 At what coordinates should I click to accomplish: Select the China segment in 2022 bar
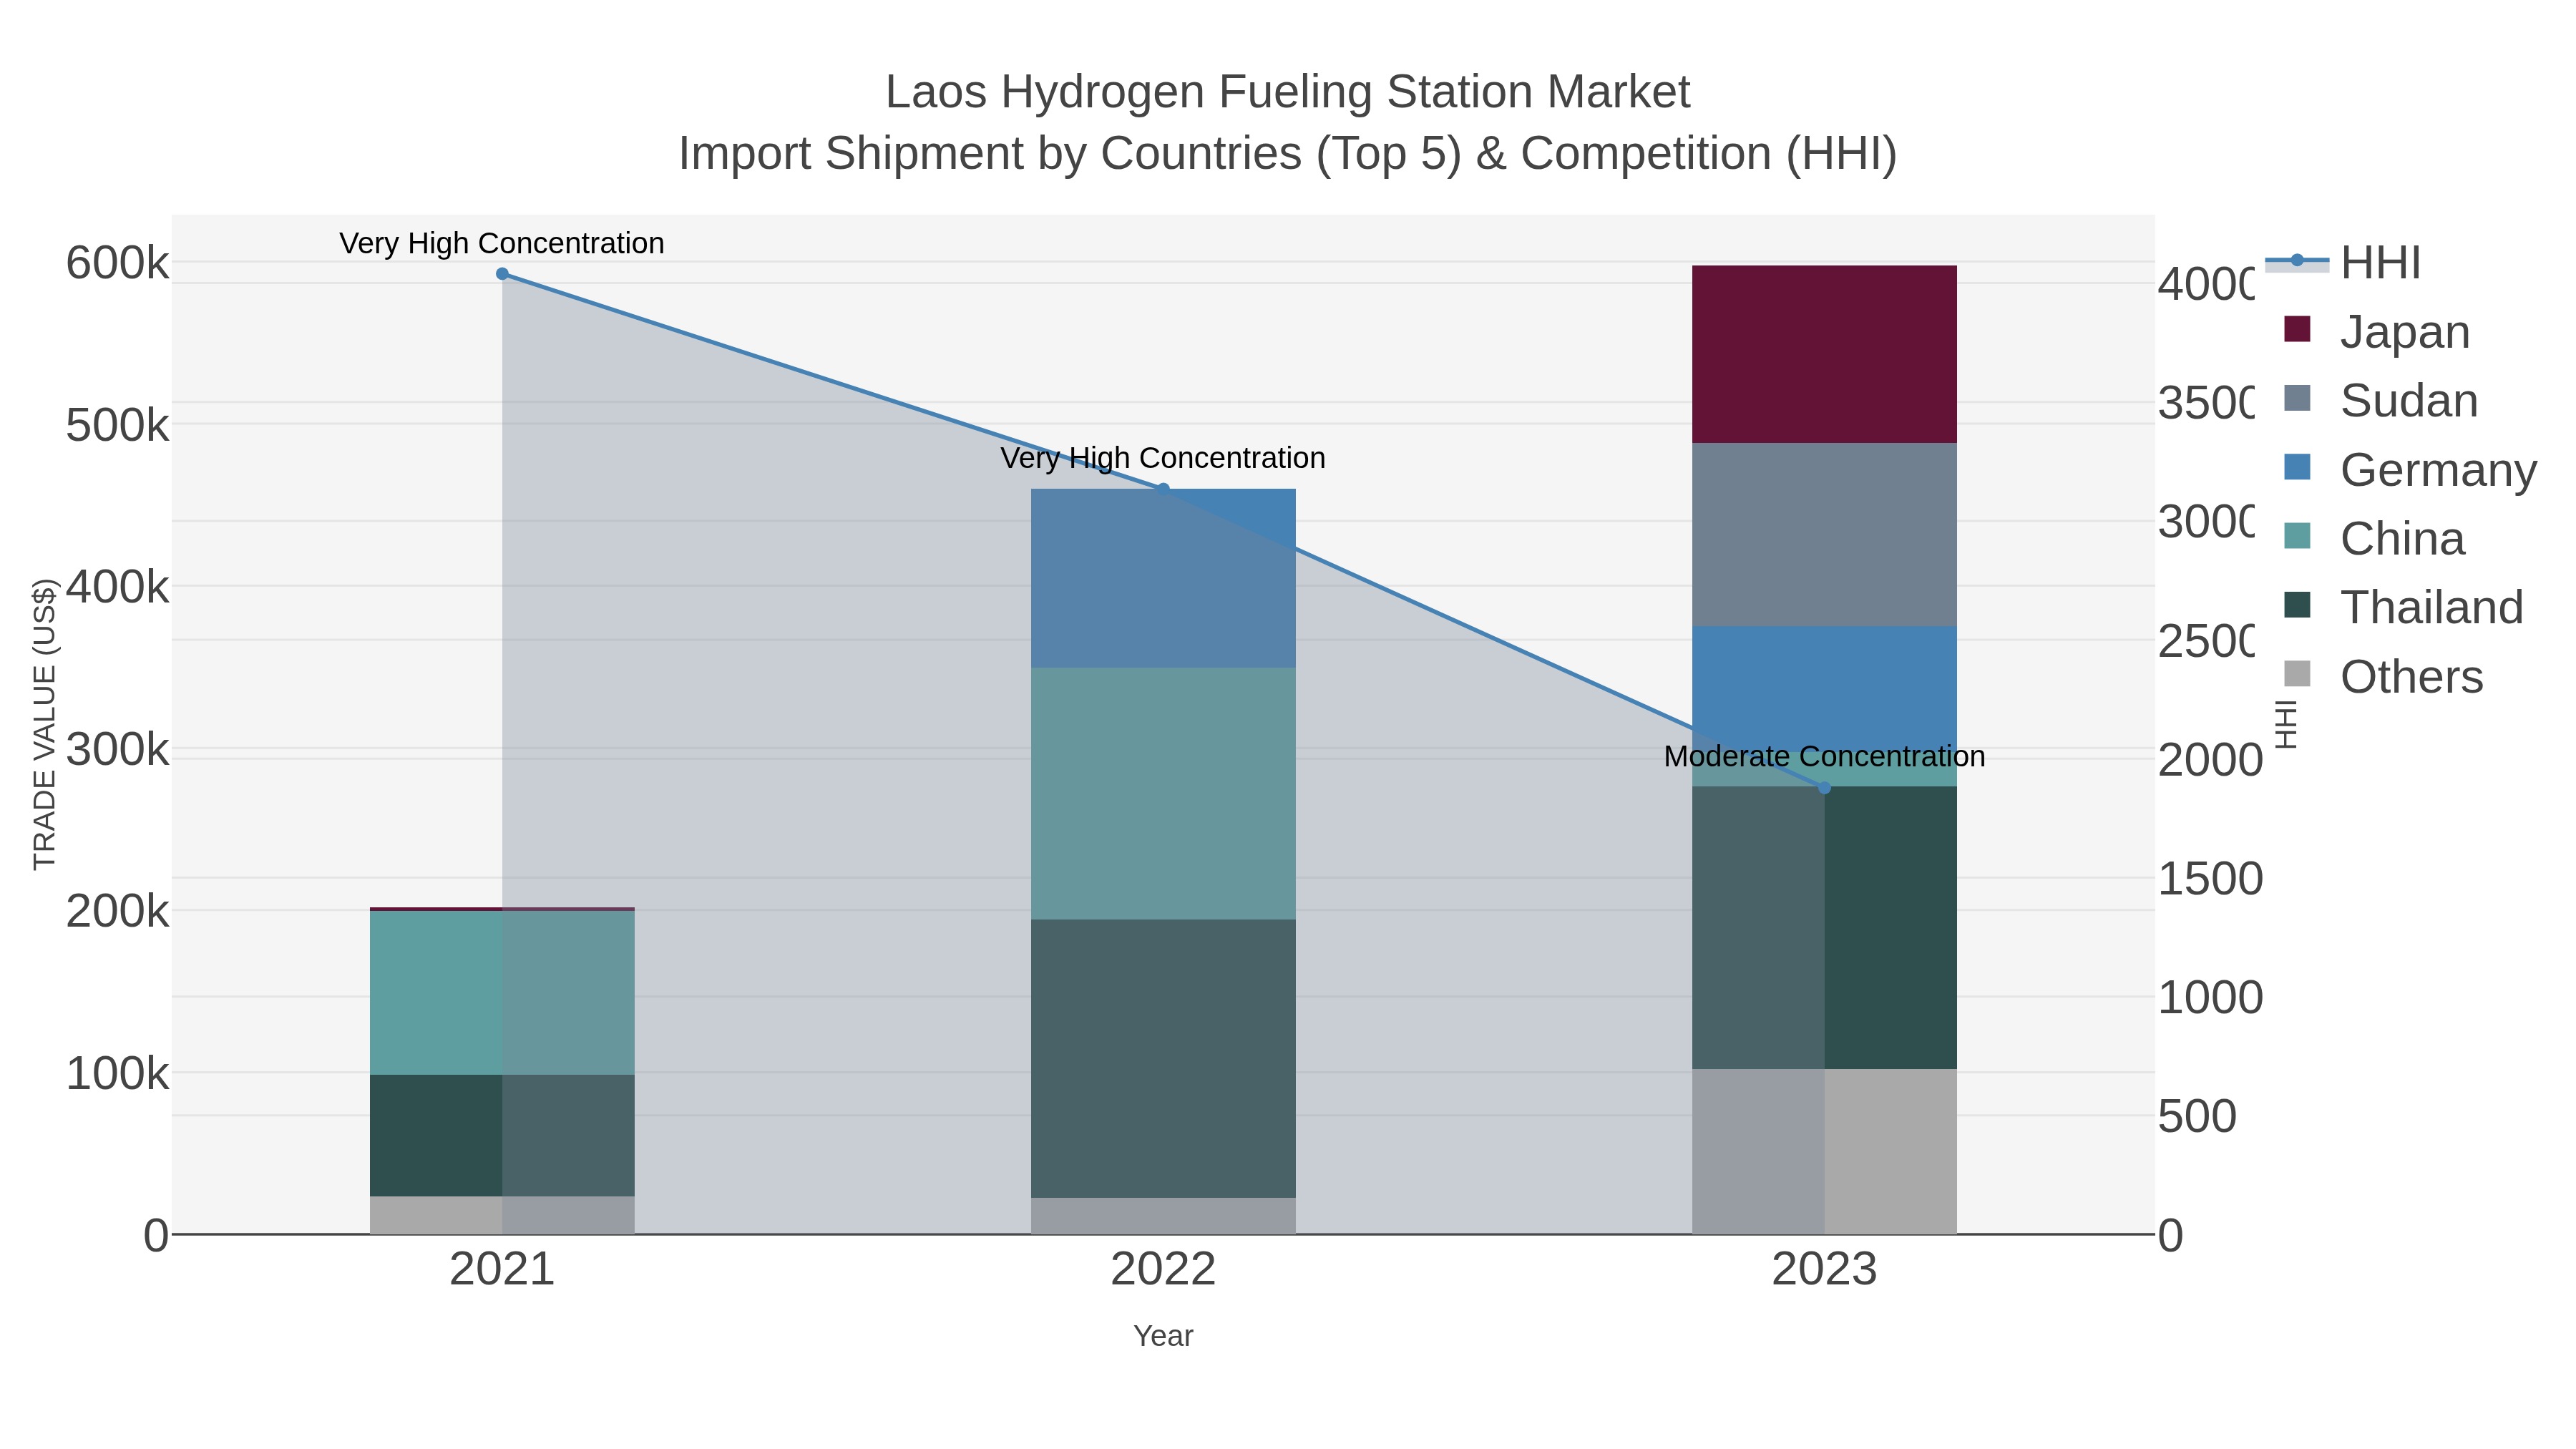tap(1163, 794)
